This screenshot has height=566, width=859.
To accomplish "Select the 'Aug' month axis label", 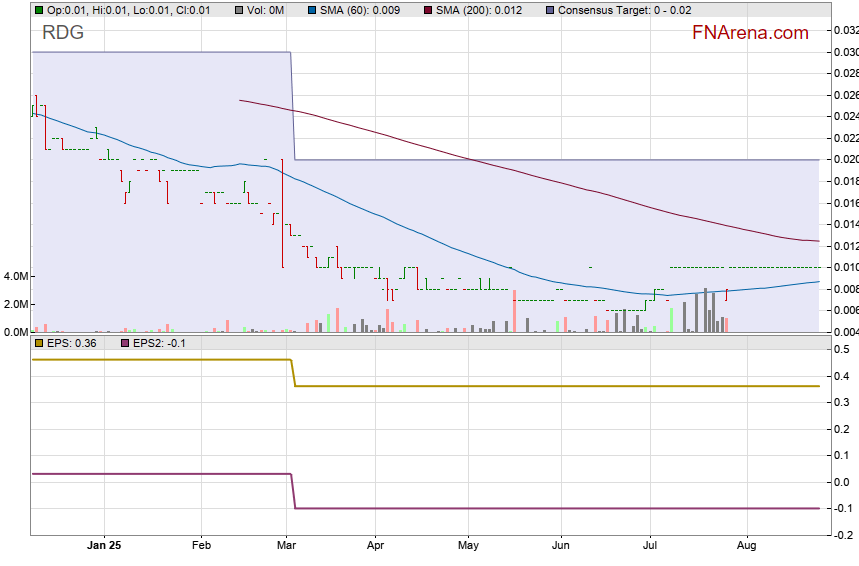I will (745, 547).
